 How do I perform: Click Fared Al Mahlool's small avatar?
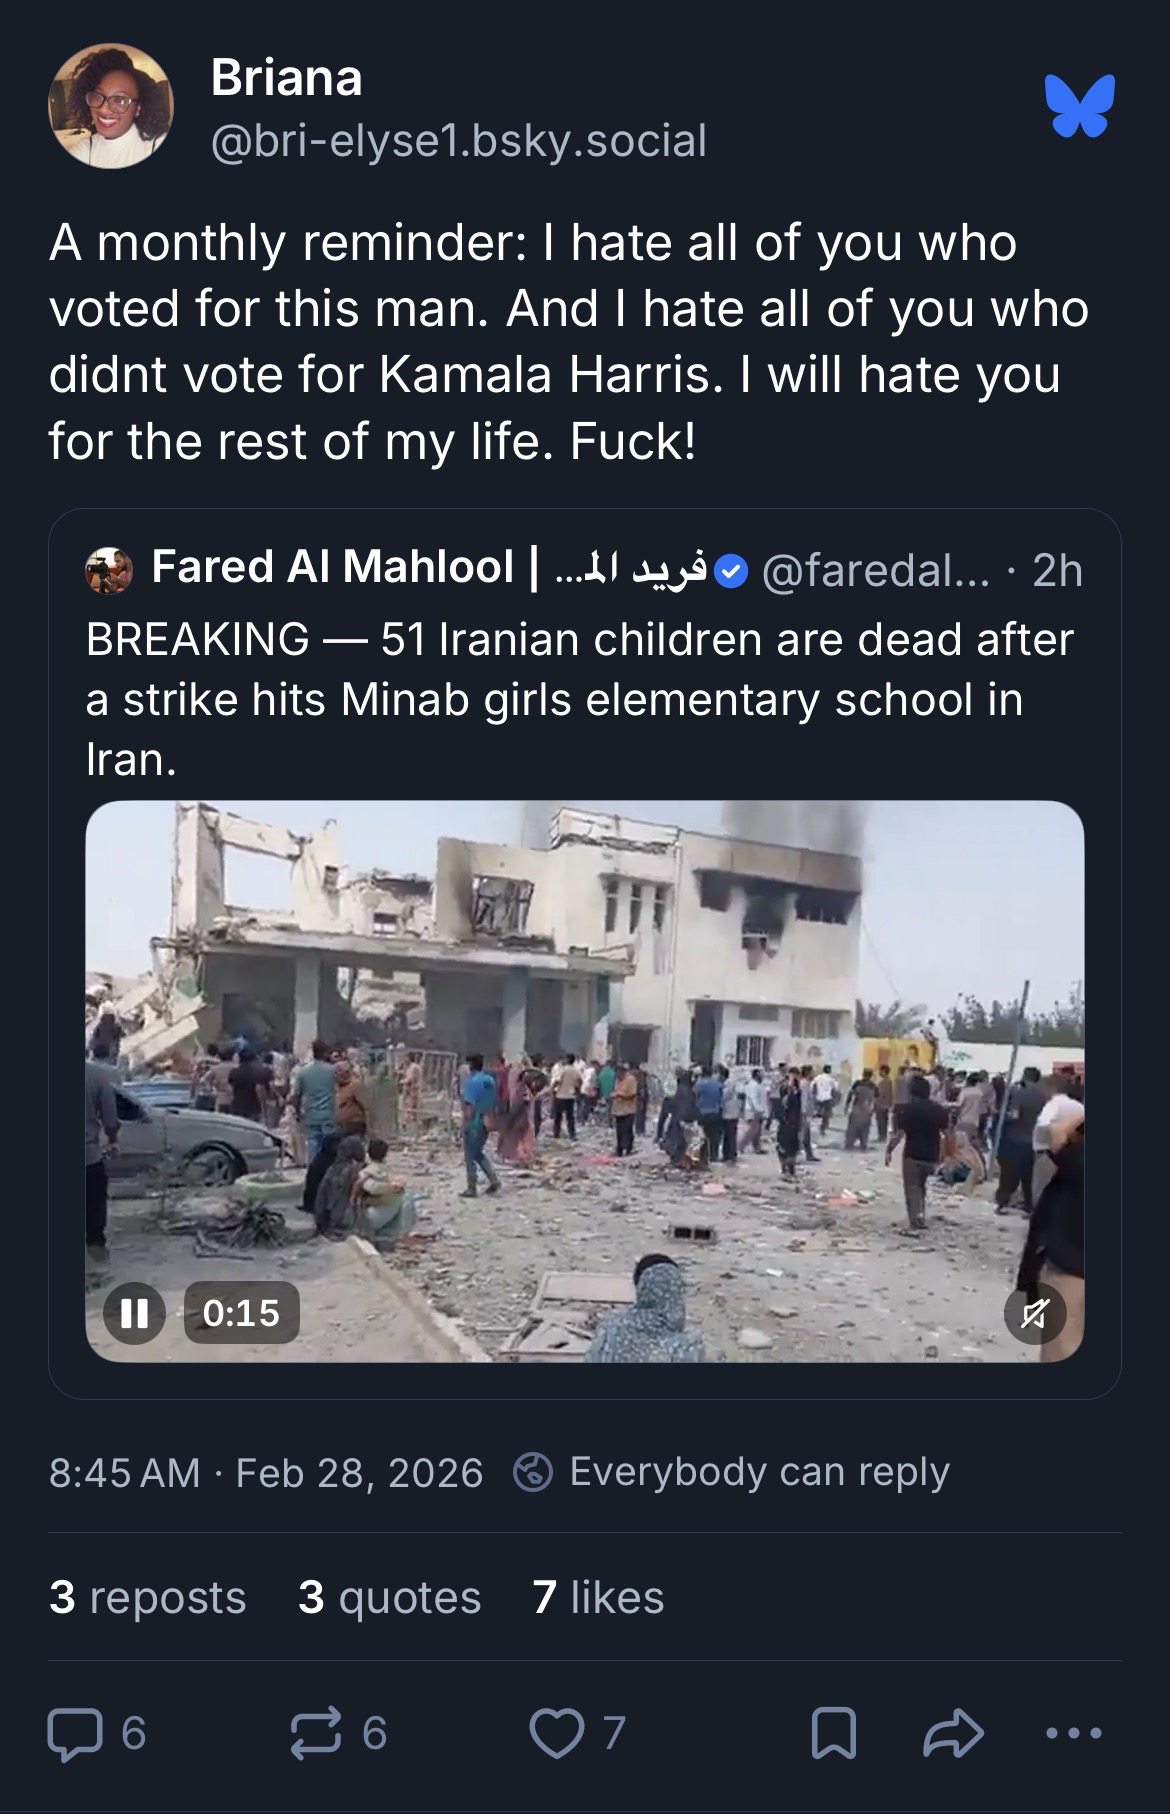pos(109,570)
